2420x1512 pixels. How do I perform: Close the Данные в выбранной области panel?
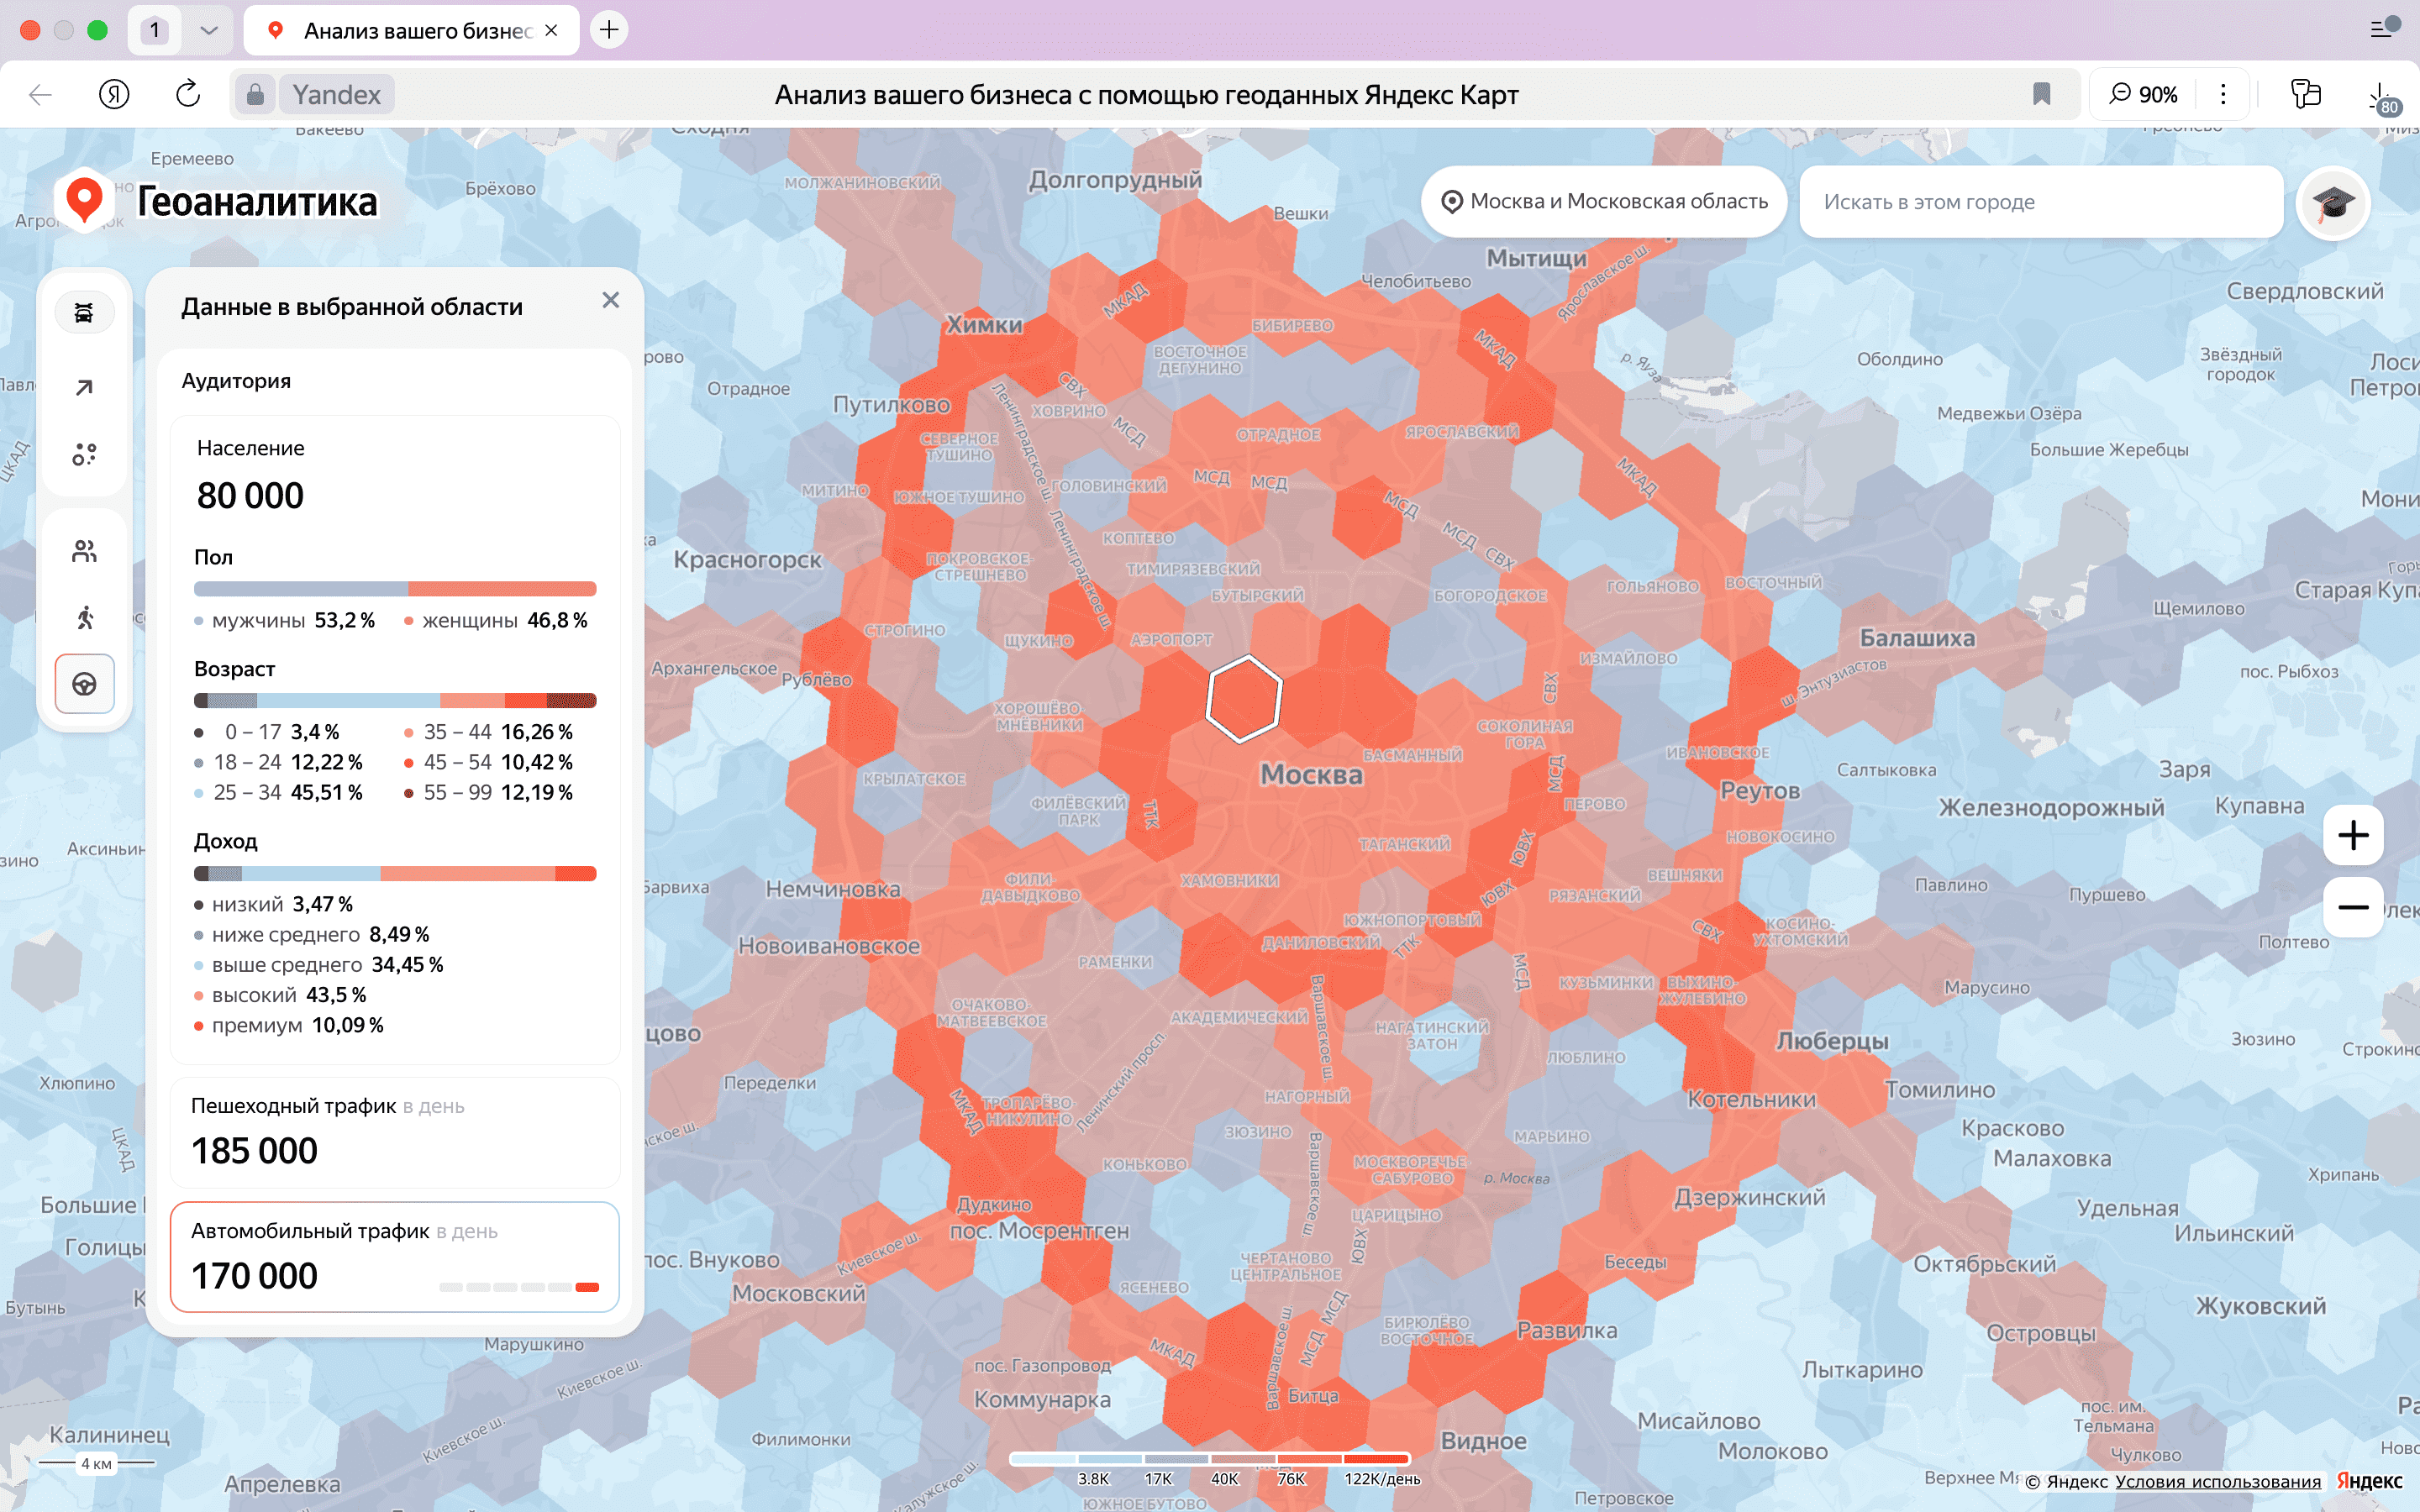[x=611, y=300]
